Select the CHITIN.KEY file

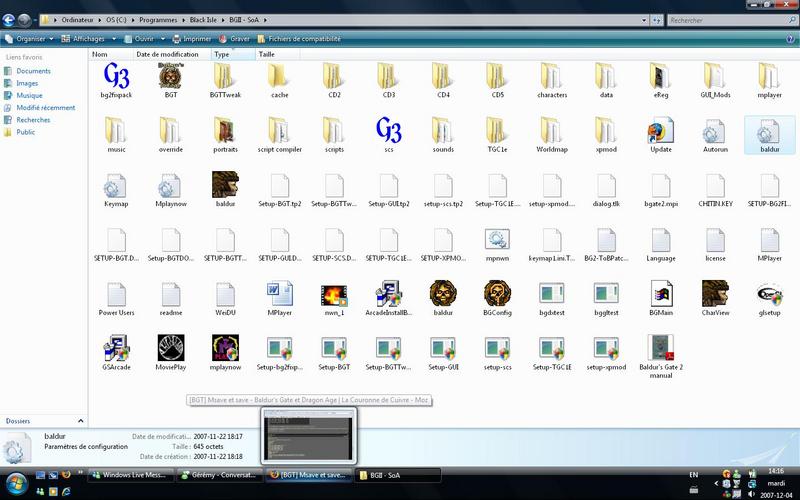[715, 190]
